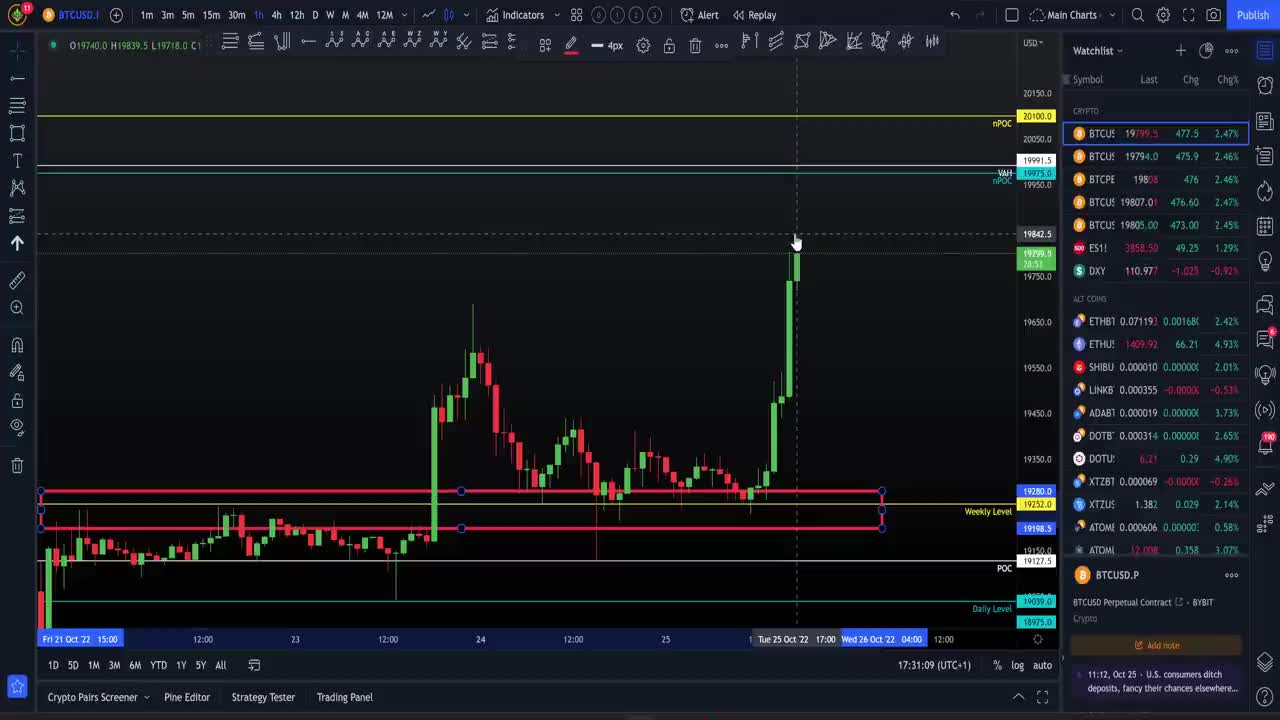Toggle hide all drawings eye icon
The image size is (1280, 720).
(x=17, y=427)
